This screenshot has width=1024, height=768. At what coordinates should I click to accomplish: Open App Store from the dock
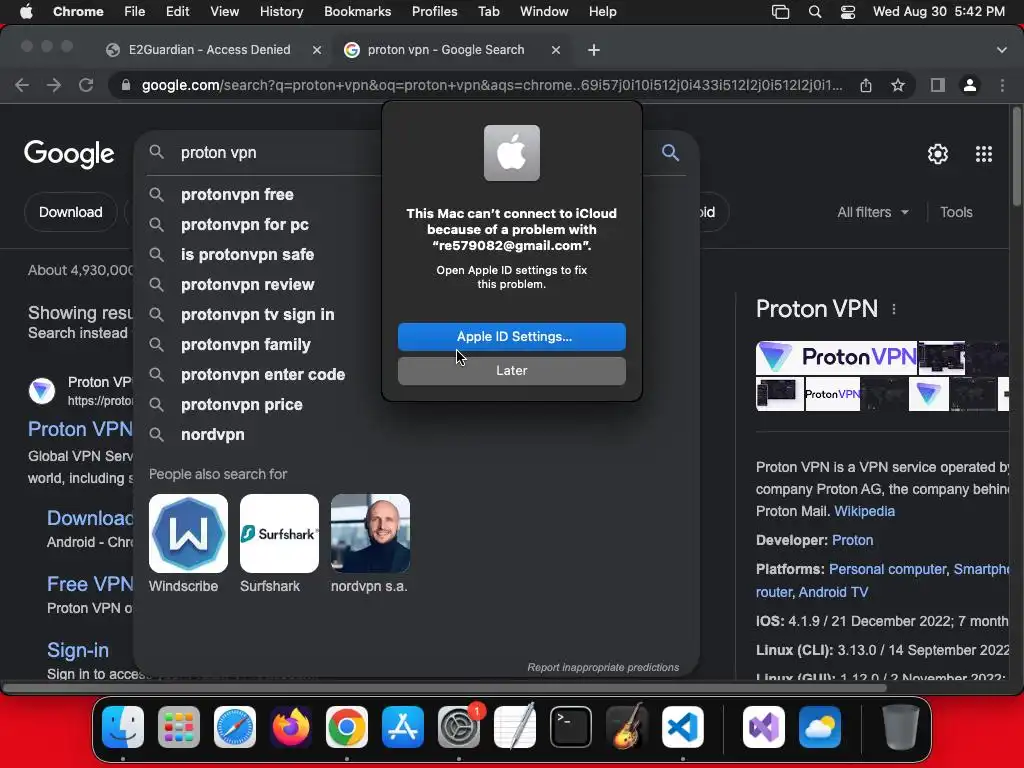point(403,727)
